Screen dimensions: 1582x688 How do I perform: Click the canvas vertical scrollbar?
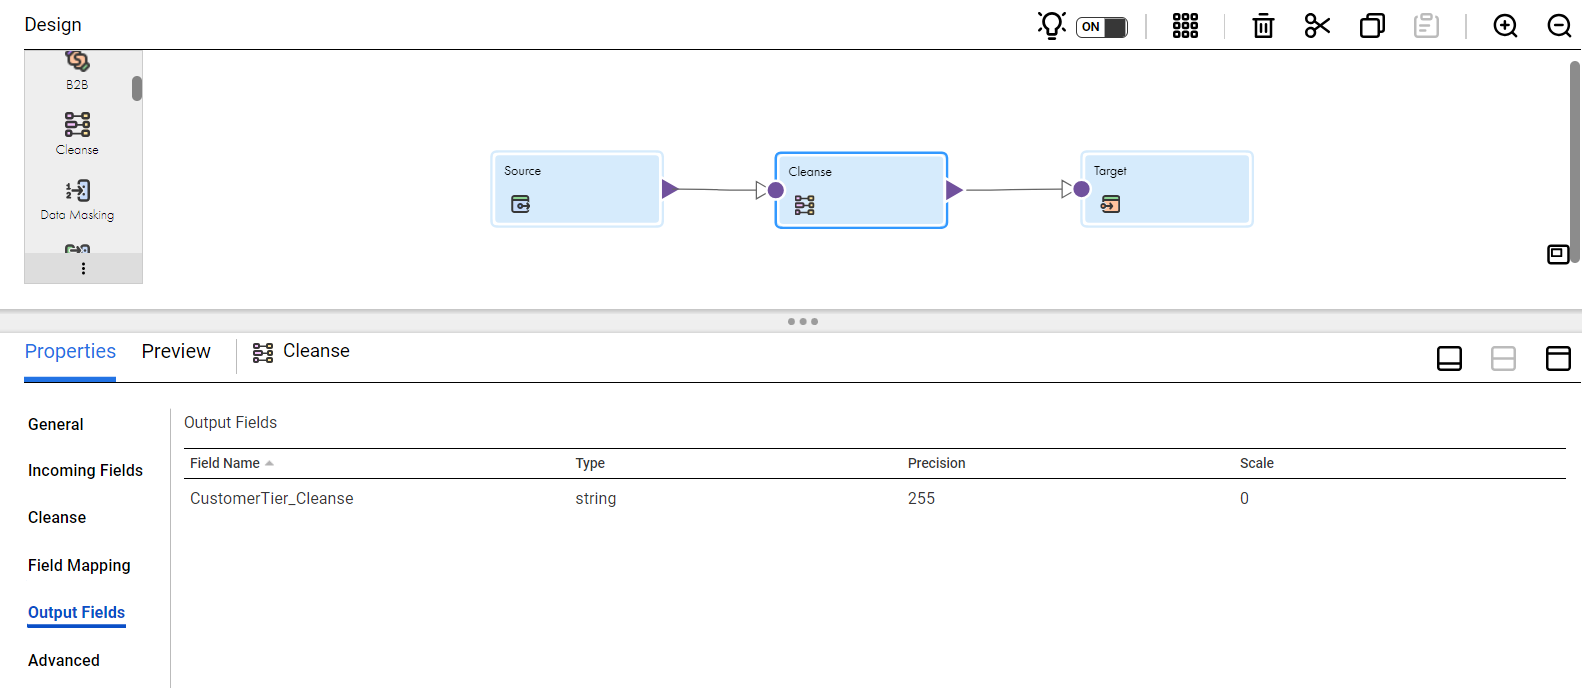pos(1574,162)
